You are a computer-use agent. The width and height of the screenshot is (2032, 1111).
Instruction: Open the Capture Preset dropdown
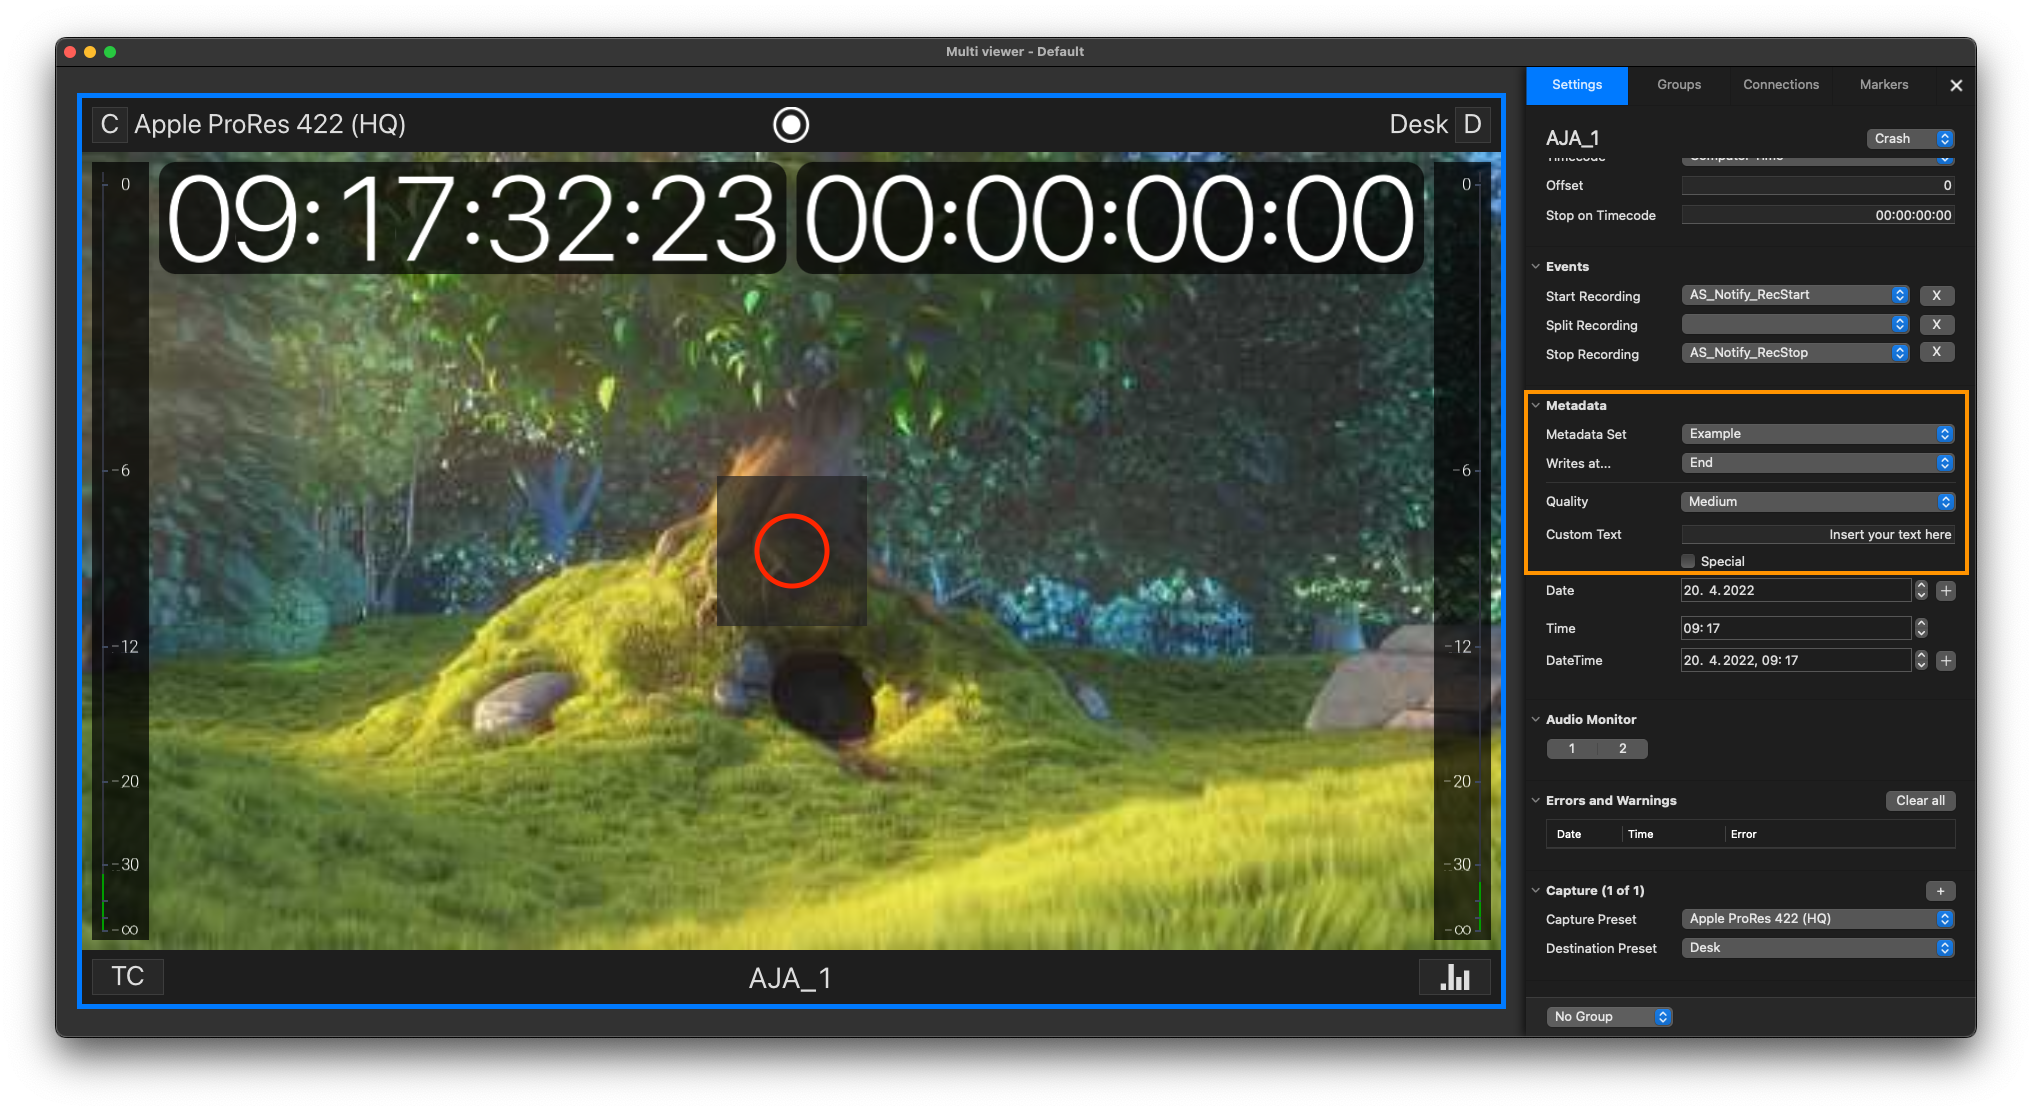tap(1818, 919)
